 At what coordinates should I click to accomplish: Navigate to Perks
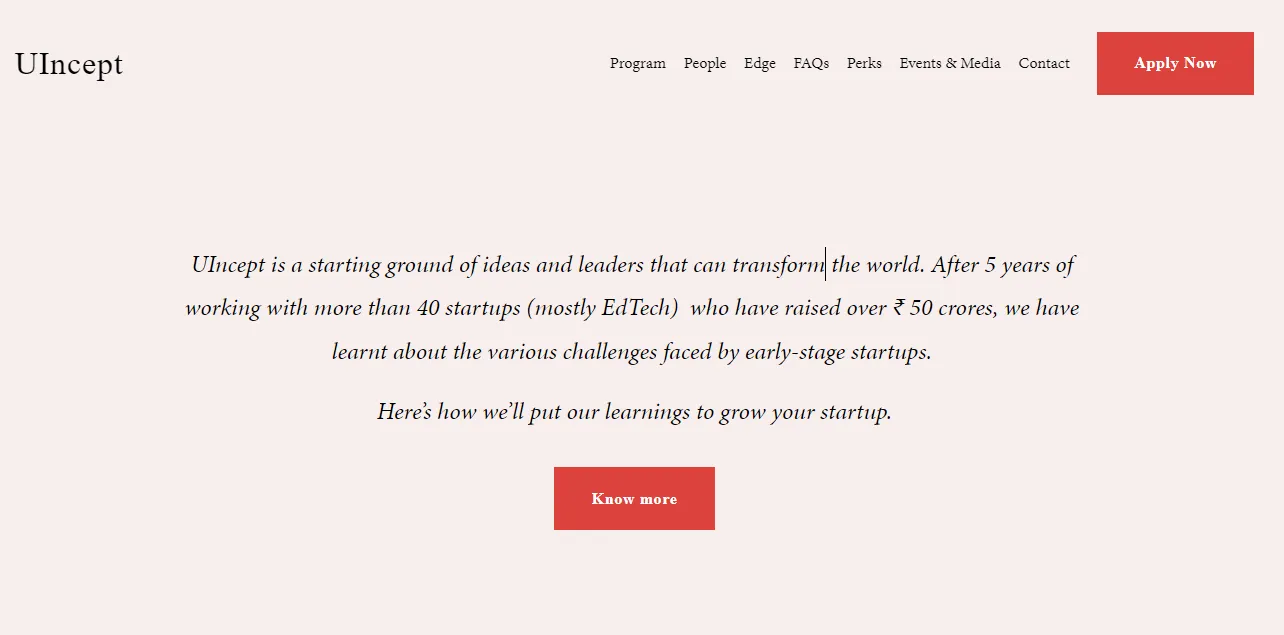[x=864, y=63]
